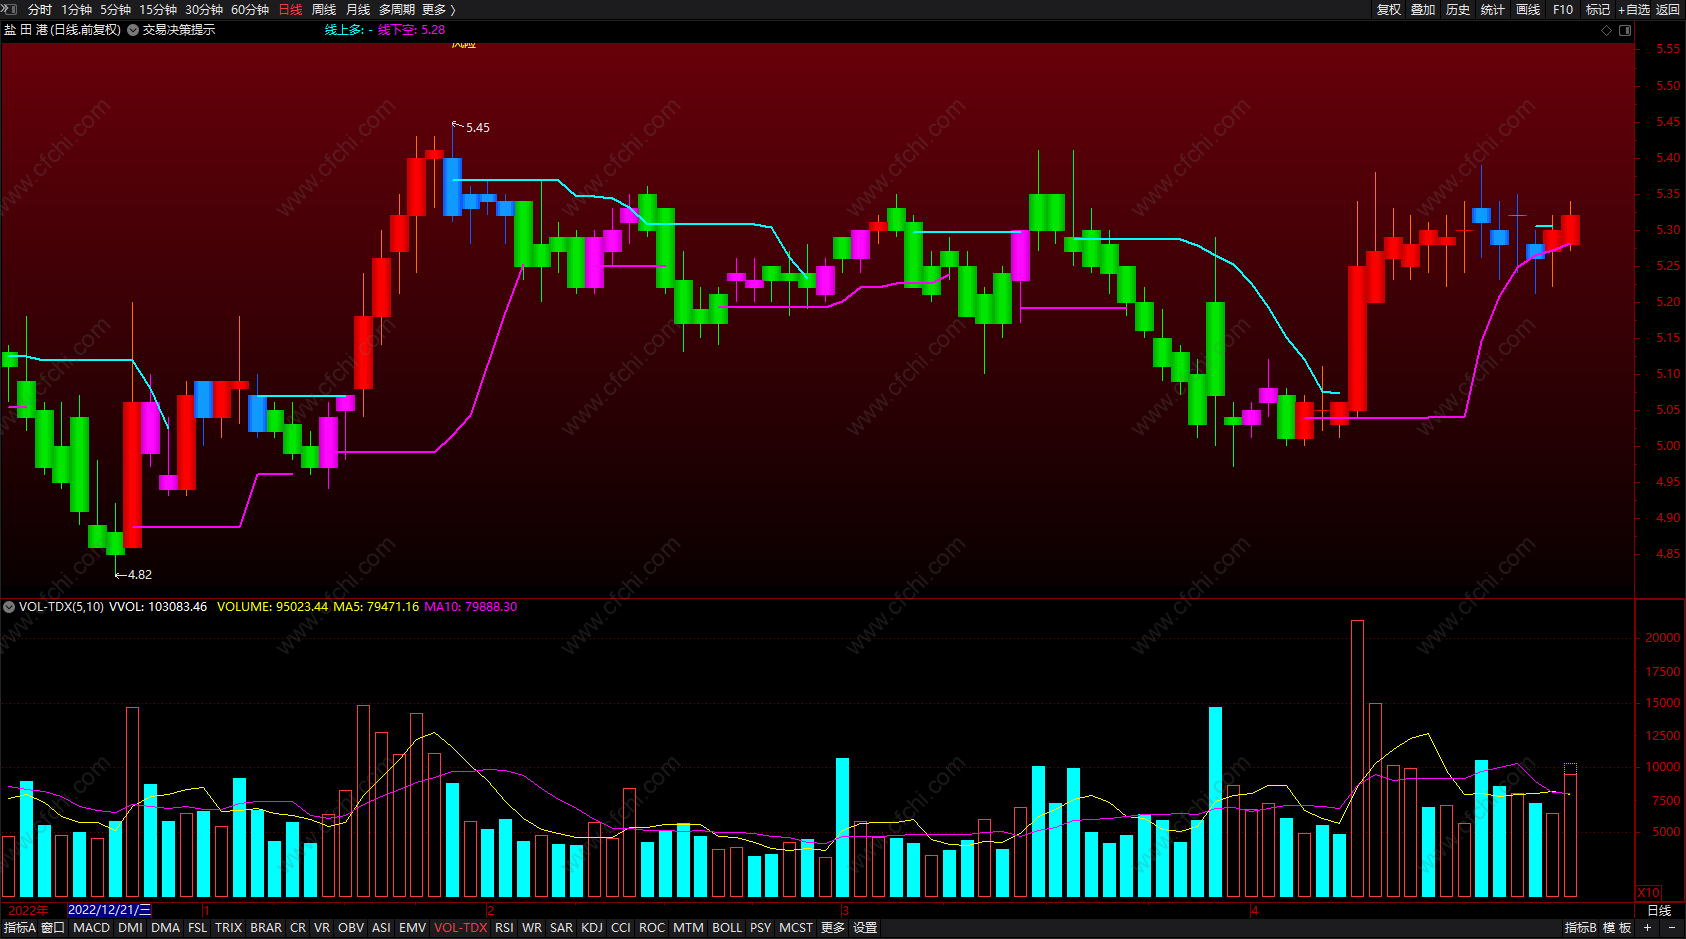Viewport: 1686px width, 939px height.
Task: Expand the 更多 periods dropdown
Action: 439,9
